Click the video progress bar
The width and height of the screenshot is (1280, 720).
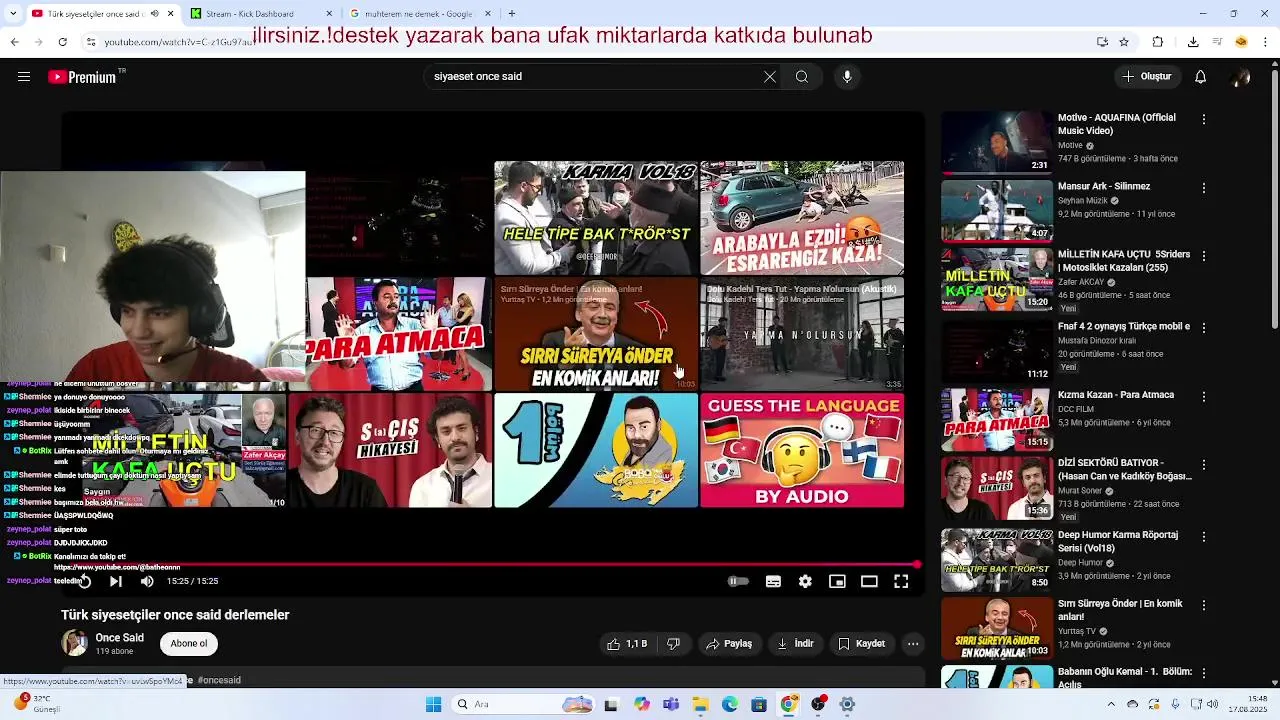pyautogui.click(x=490, y=565)
